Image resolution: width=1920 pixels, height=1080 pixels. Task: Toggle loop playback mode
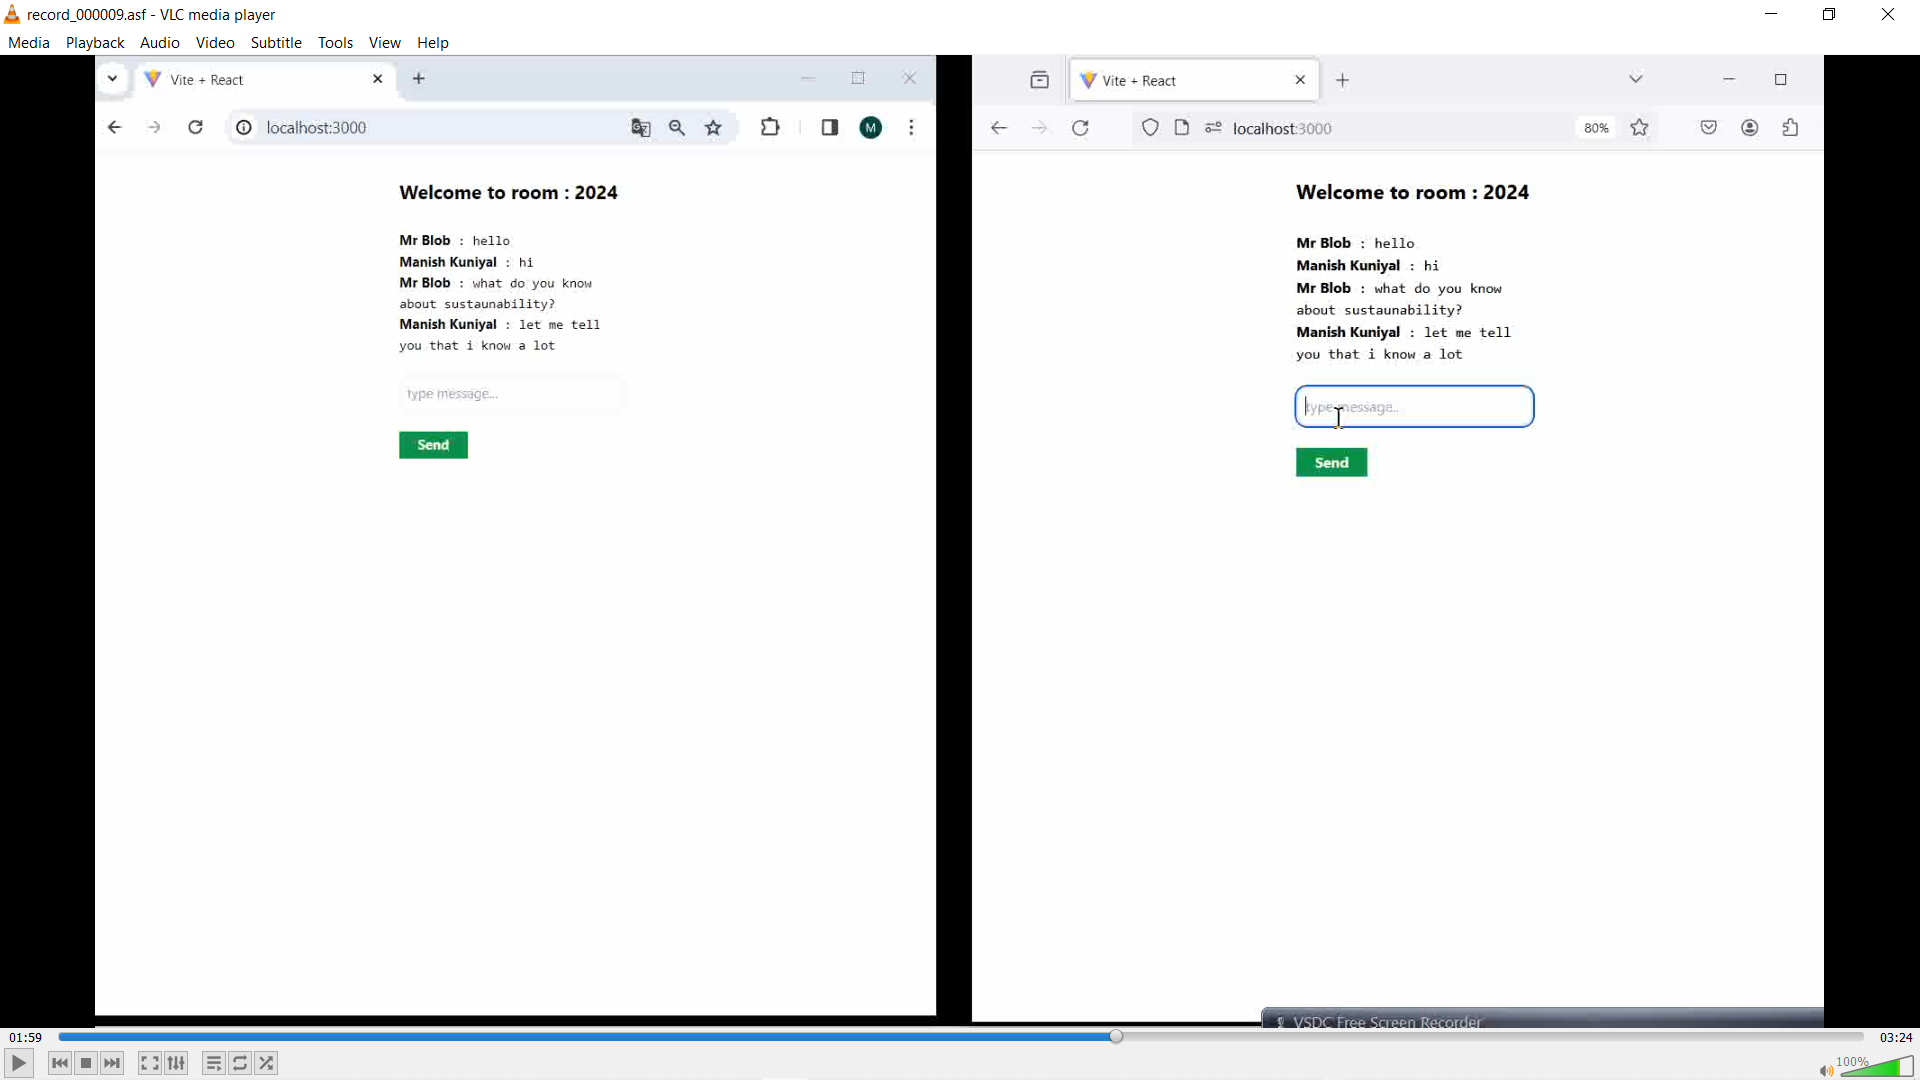coord(240,1063)
